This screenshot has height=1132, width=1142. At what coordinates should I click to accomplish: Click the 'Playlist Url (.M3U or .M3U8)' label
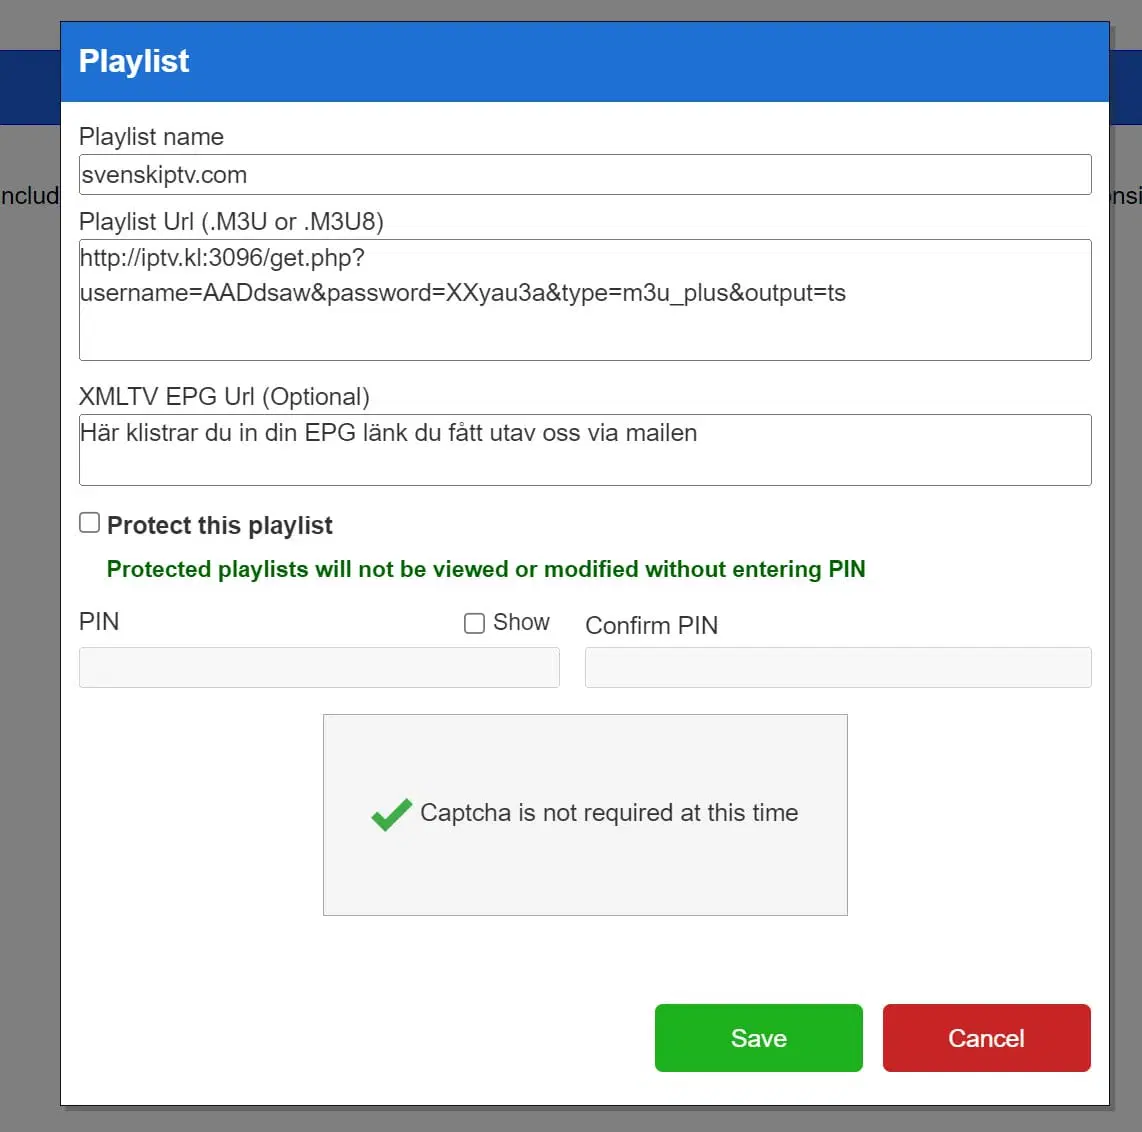tap(231, 221)
